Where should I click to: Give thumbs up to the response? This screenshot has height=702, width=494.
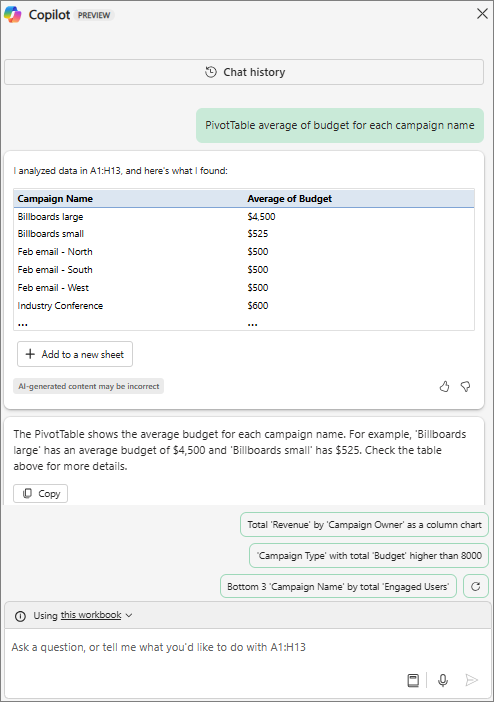tap(444, 386)
